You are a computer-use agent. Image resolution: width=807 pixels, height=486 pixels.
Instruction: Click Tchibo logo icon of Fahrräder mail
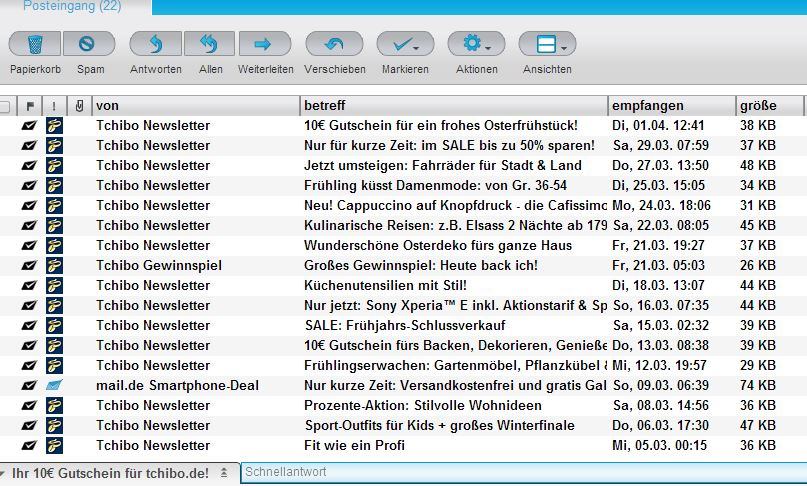click(55, 166)
